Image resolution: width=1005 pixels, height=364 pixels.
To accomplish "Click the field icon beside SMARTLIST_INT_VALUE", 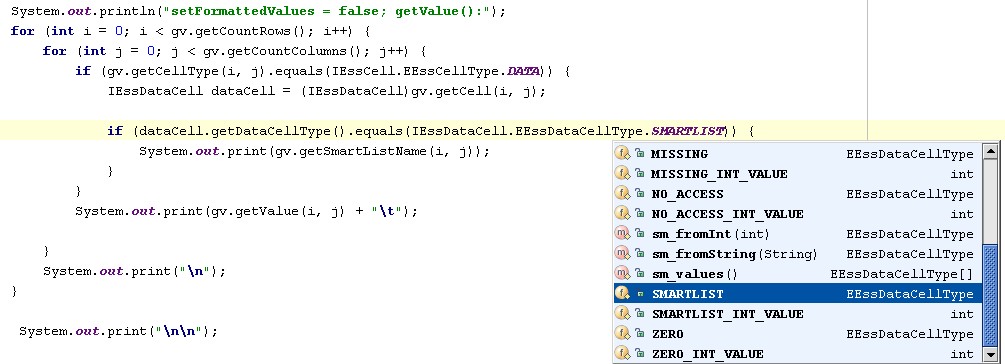I will [x=622, y=314].
